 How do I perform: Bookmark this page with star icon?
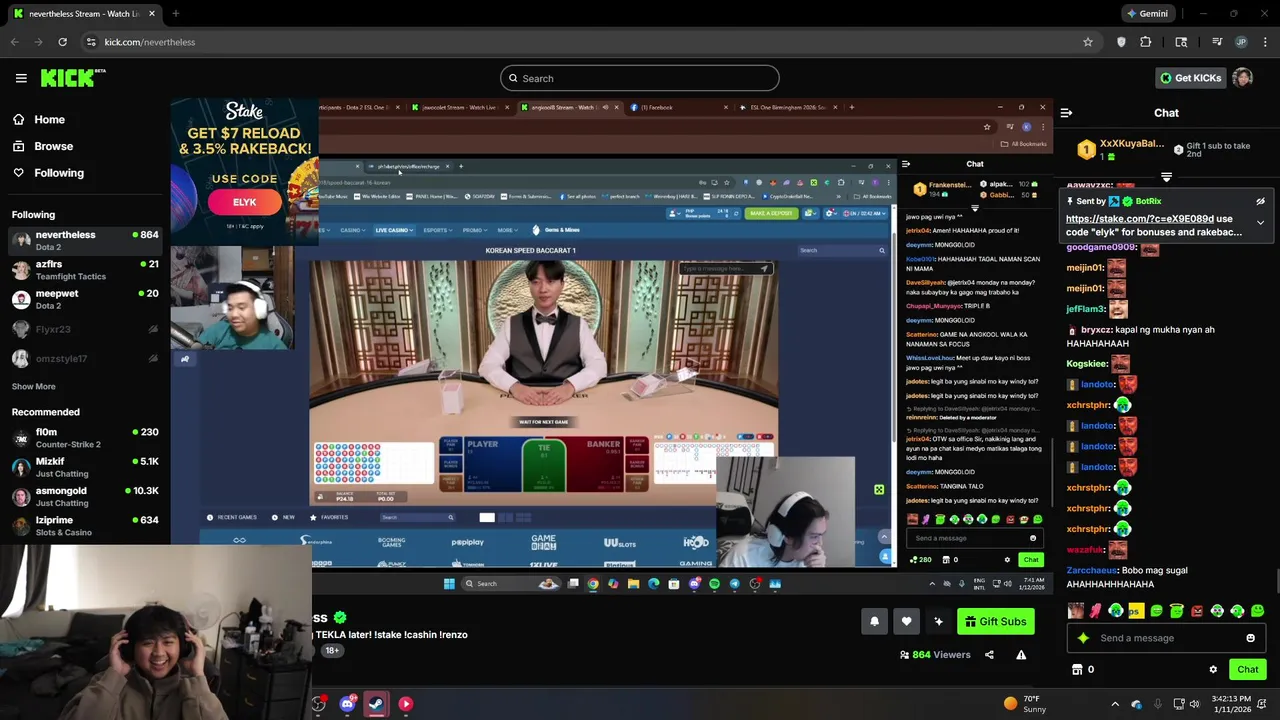[1087, 42]
